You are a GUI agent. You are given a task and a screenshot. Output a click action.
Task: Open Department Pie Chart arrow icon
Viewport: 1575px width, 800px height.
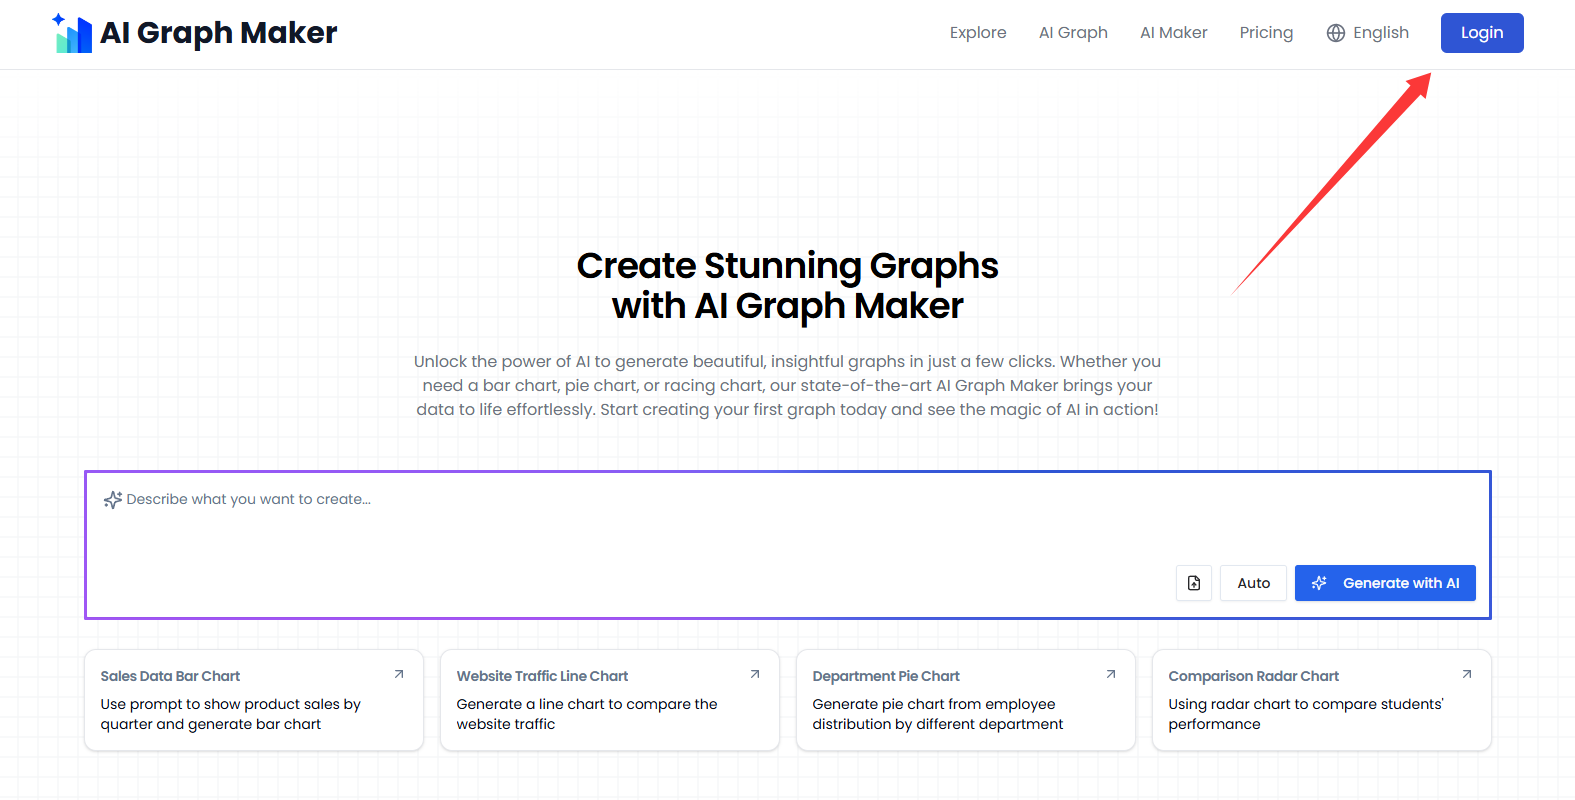[1111, 675]
